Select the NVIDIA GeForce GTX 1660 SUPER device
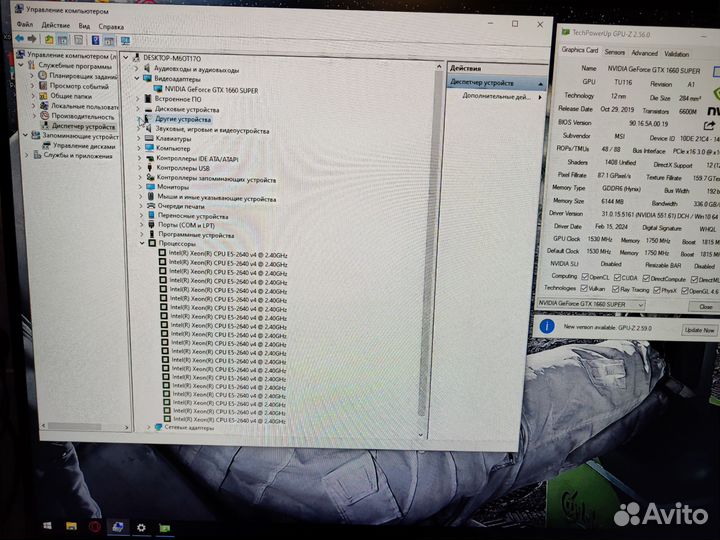Image resolution: width=720 pixels, height=540 pixels. coord(211,90)
